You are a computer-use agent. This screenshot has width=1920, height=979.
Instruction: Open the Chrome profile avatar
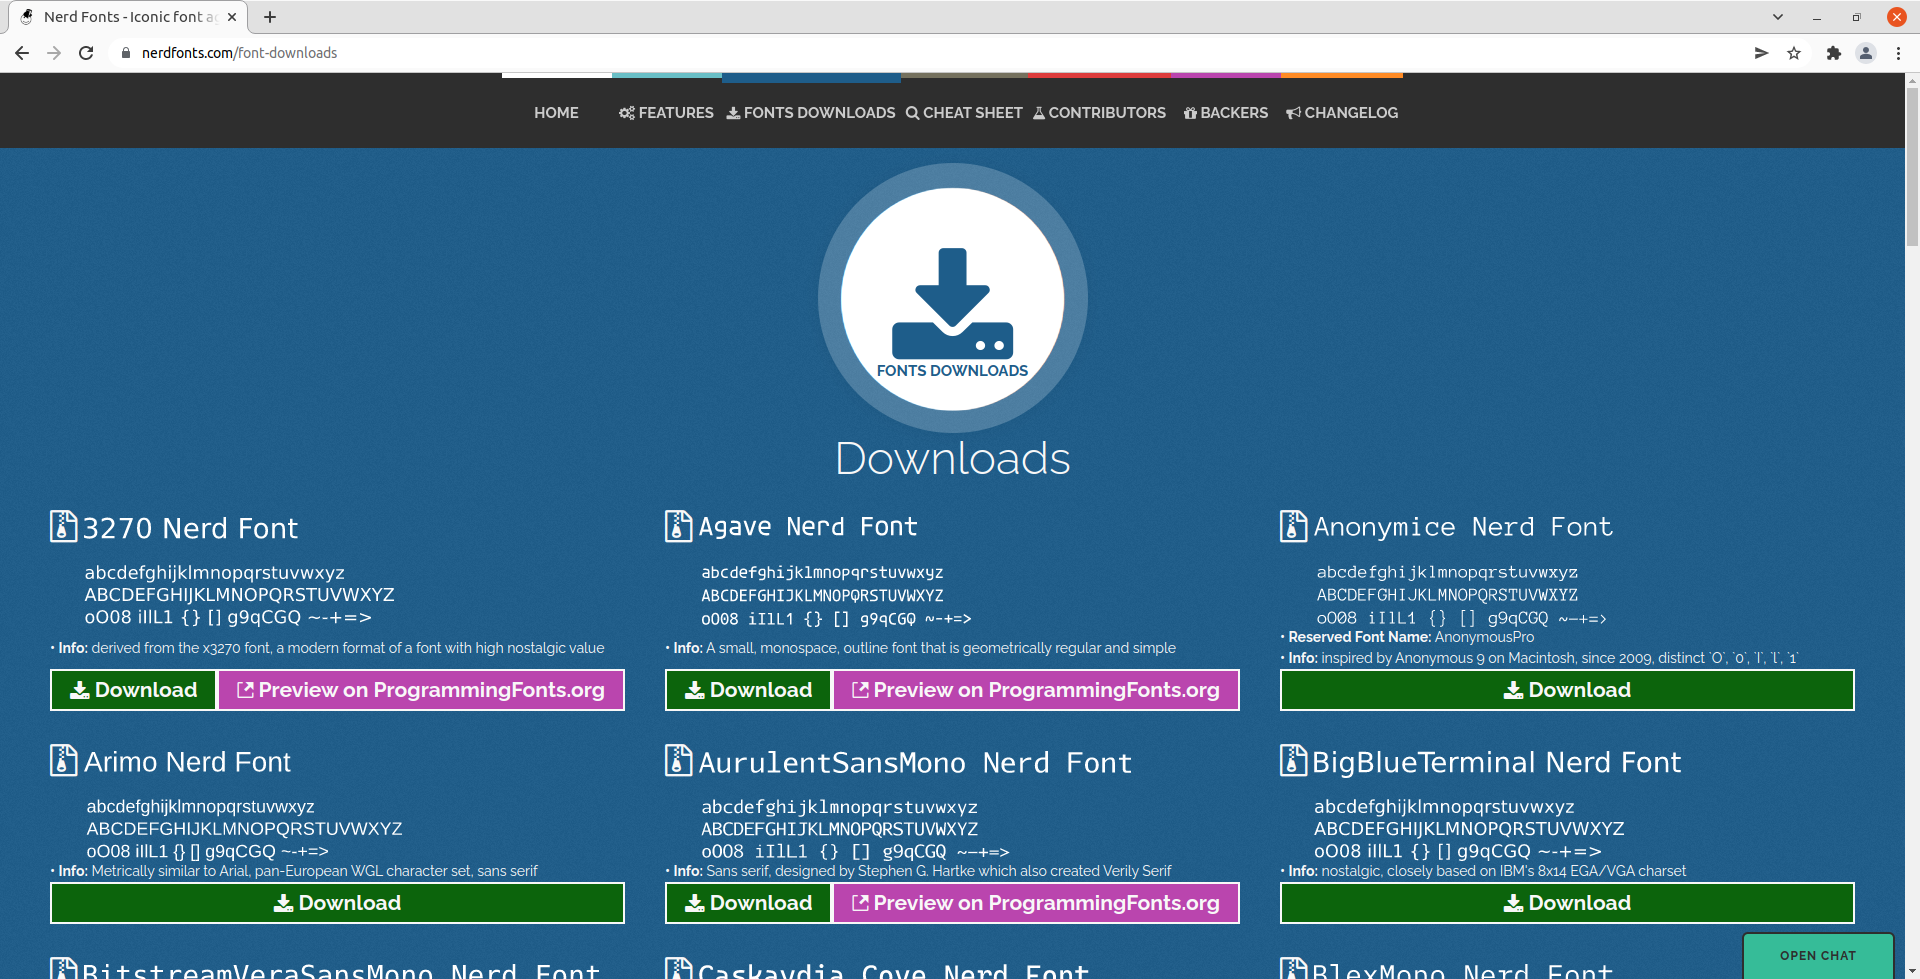click(x=1866, y=53)
